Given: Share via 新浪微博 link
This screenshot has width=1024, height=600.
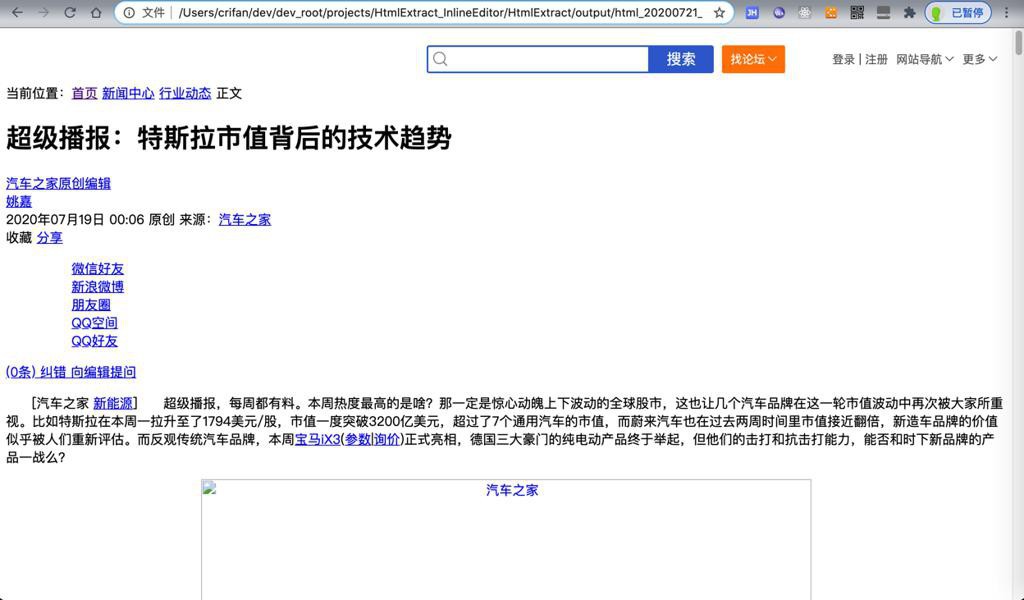Looking at the screenshot, I should [x=97, y=287].
